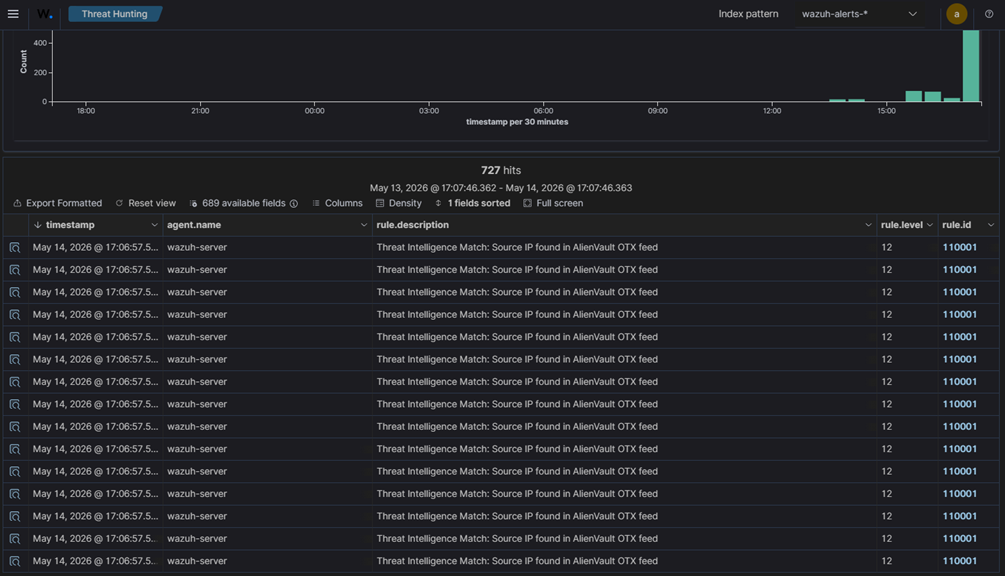Click info icon beside available fields
This screenshot has width=1005, height=576.
[x=294, y=204]
